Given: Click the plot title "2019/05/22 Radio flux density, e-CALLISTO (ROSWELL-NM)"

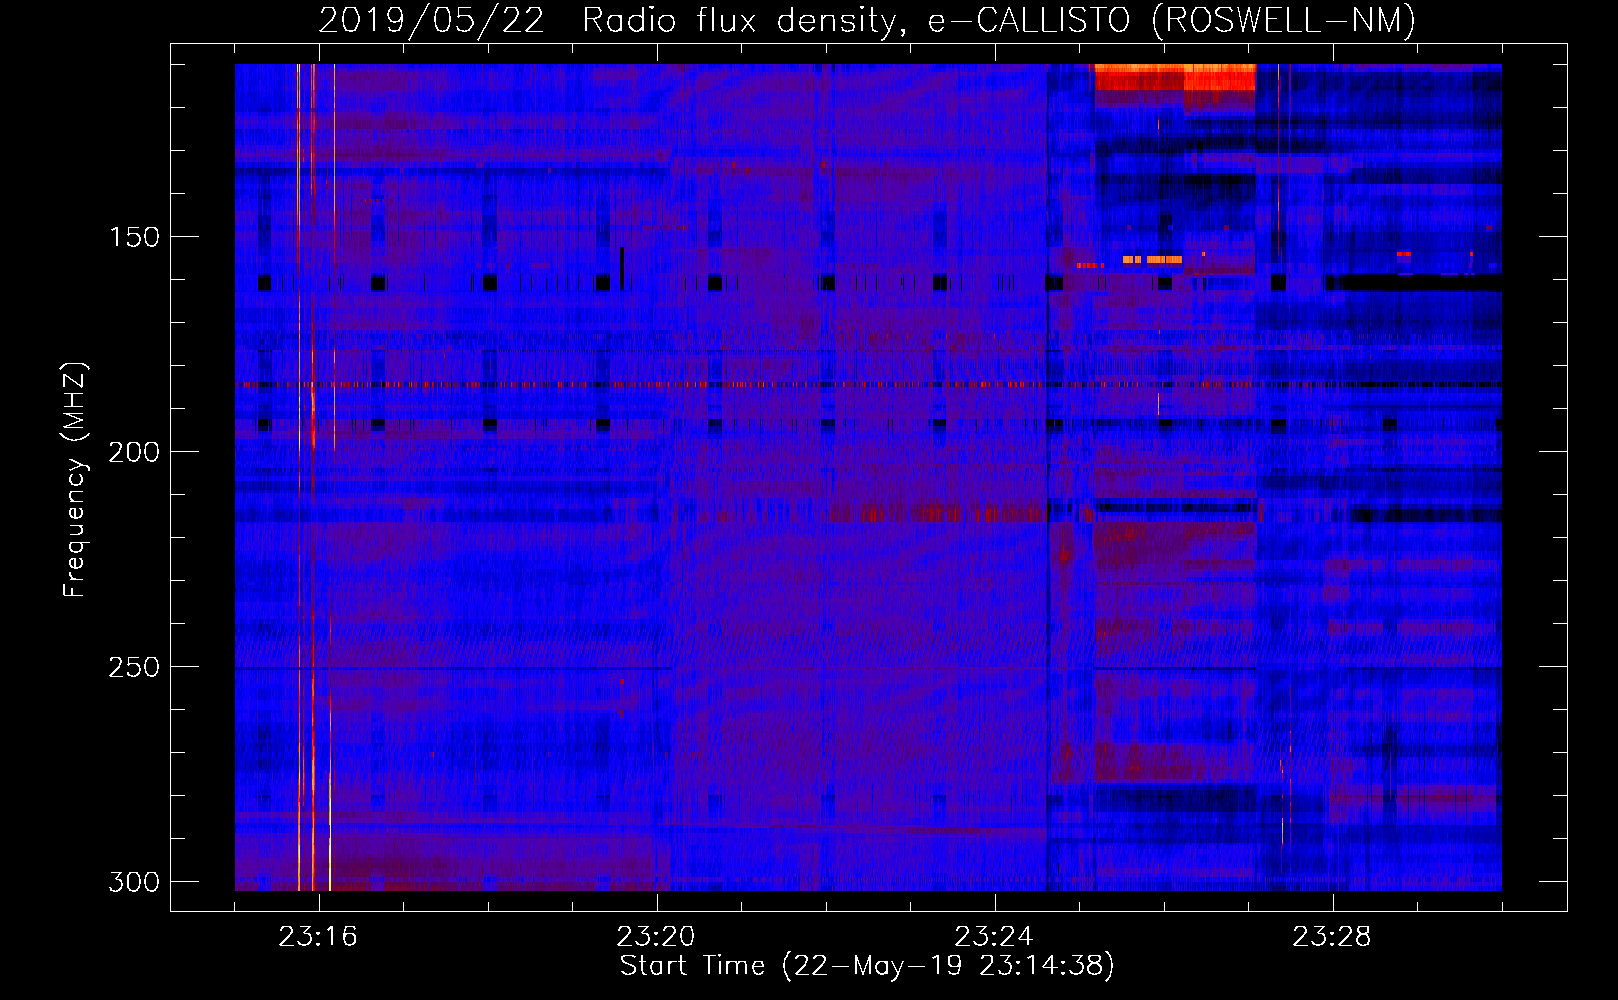Looking at the screenshot, I should coord(867,20).
